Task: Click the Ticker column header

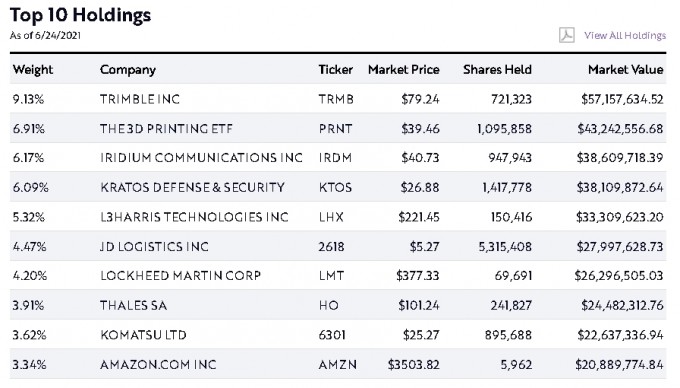Action: (336, 70)
